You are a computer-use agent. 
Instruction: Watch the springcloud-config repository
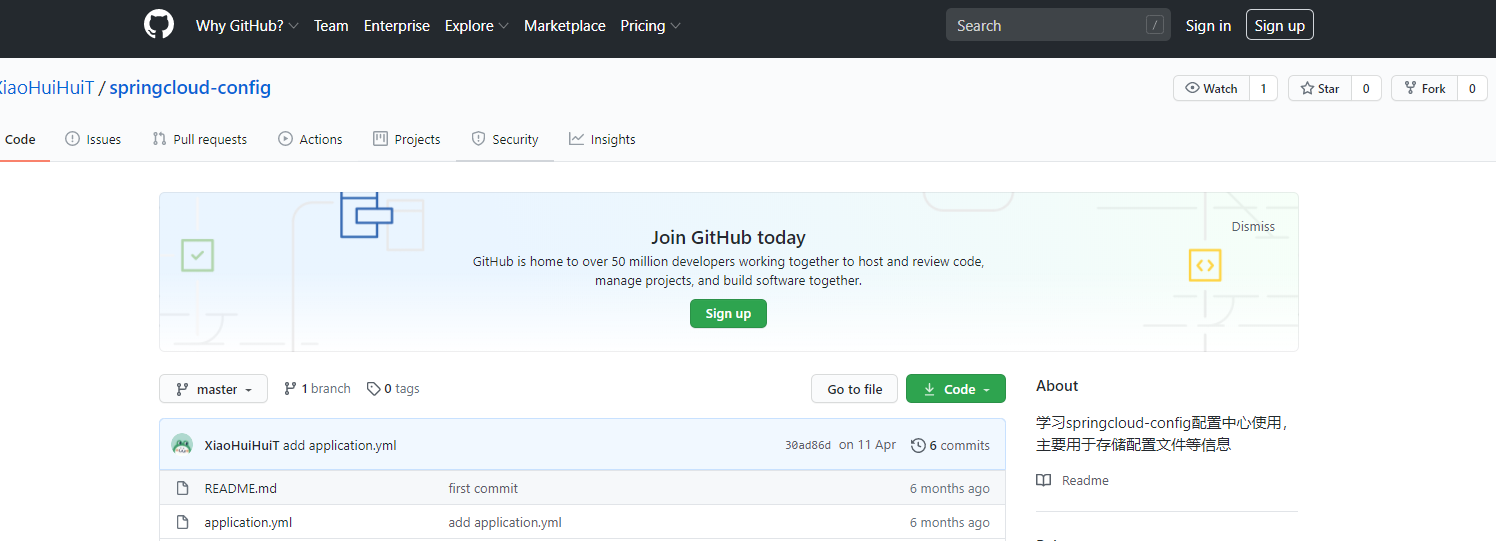[x=1211, y=89]
